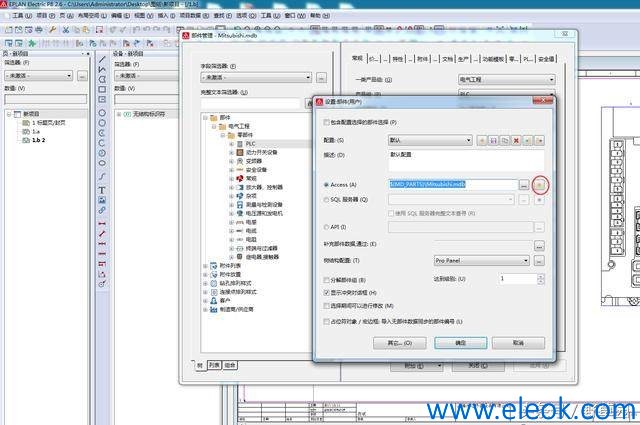Click the 其它... (O) button

400,343
